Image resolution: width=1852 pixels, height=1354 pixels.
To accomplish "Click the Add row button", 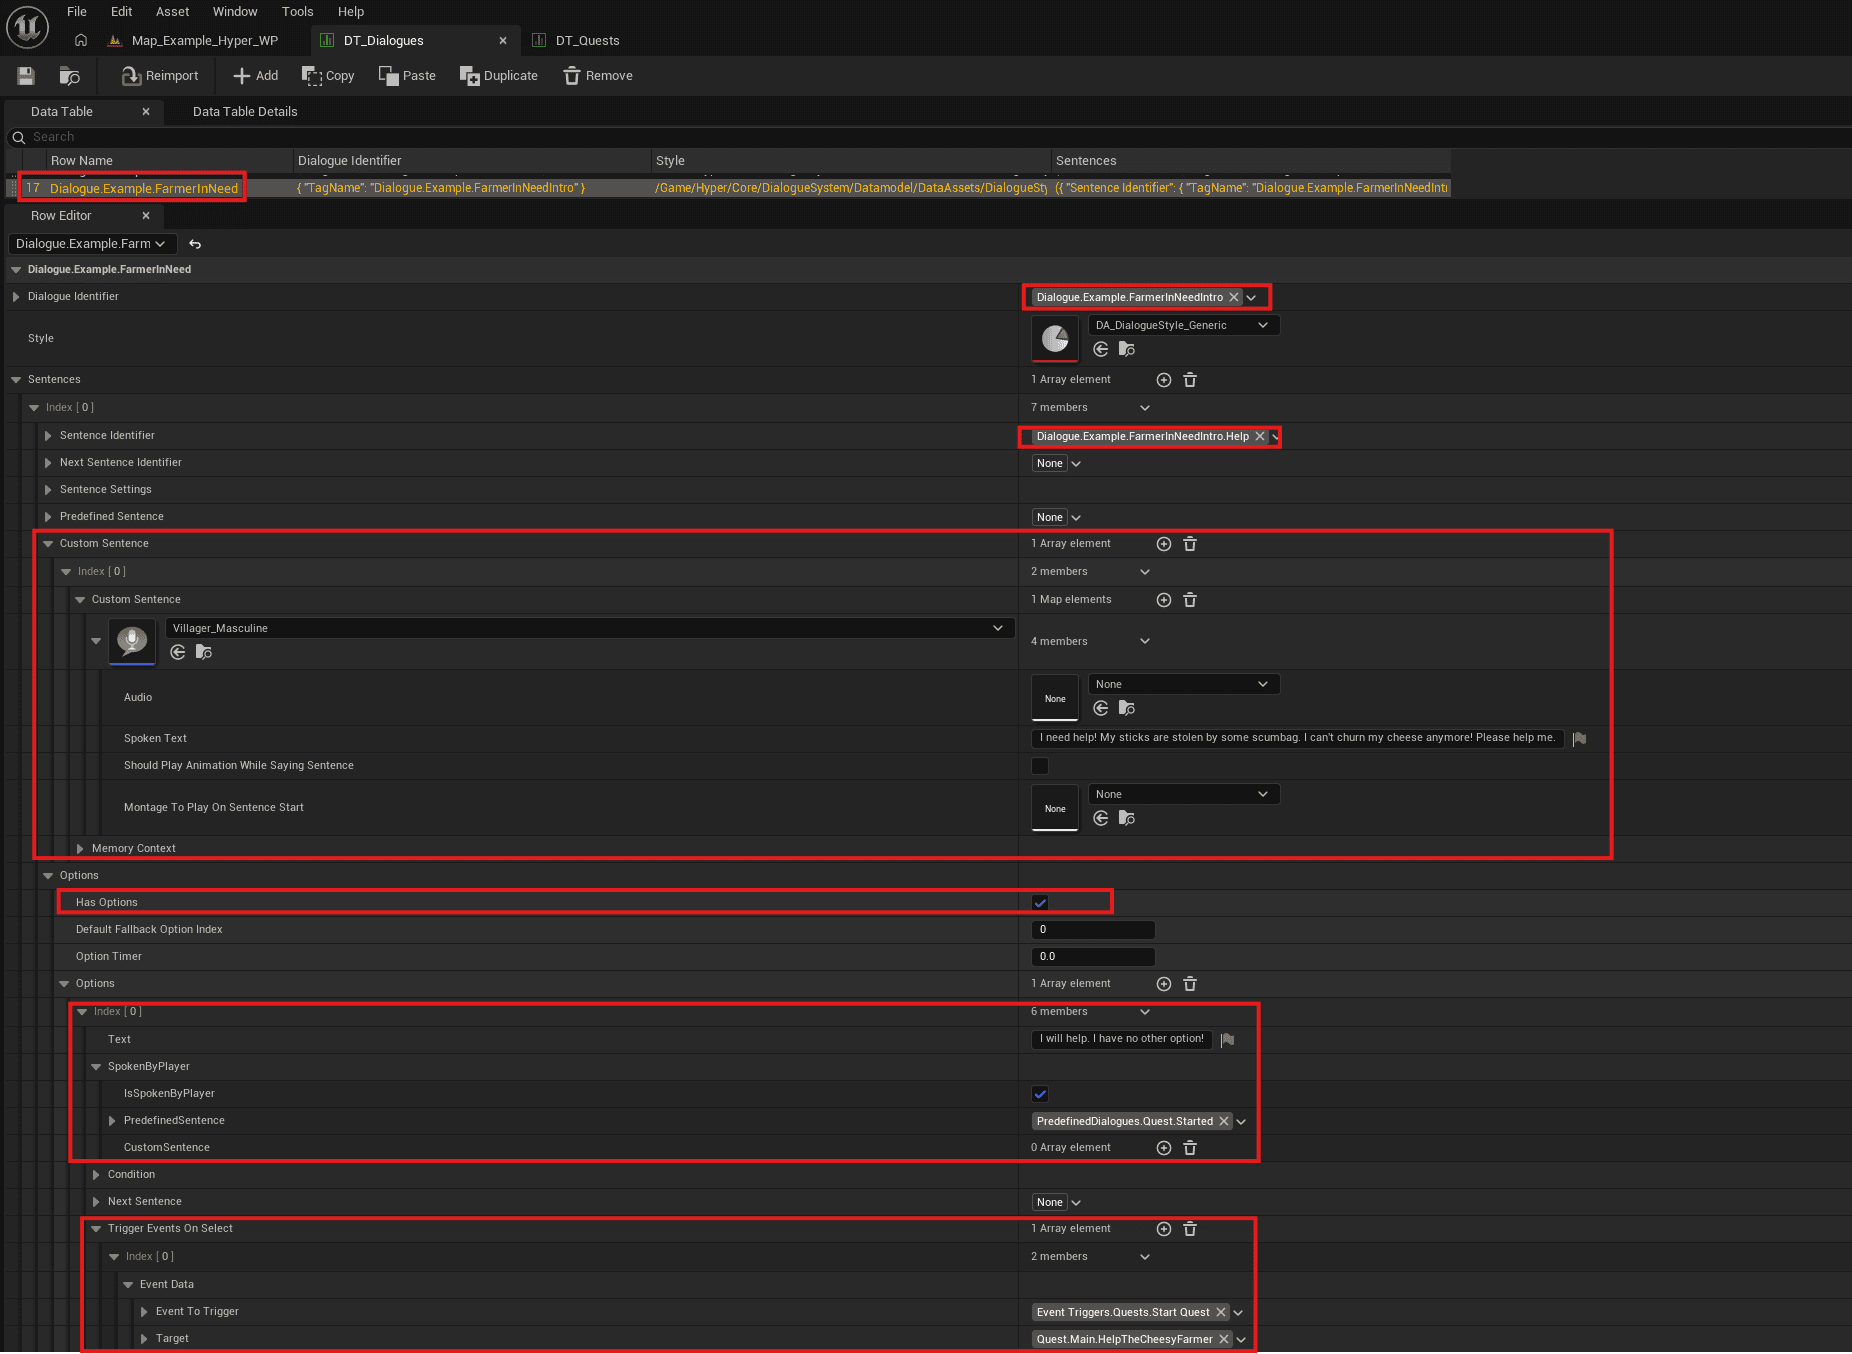I will point(256,76).
